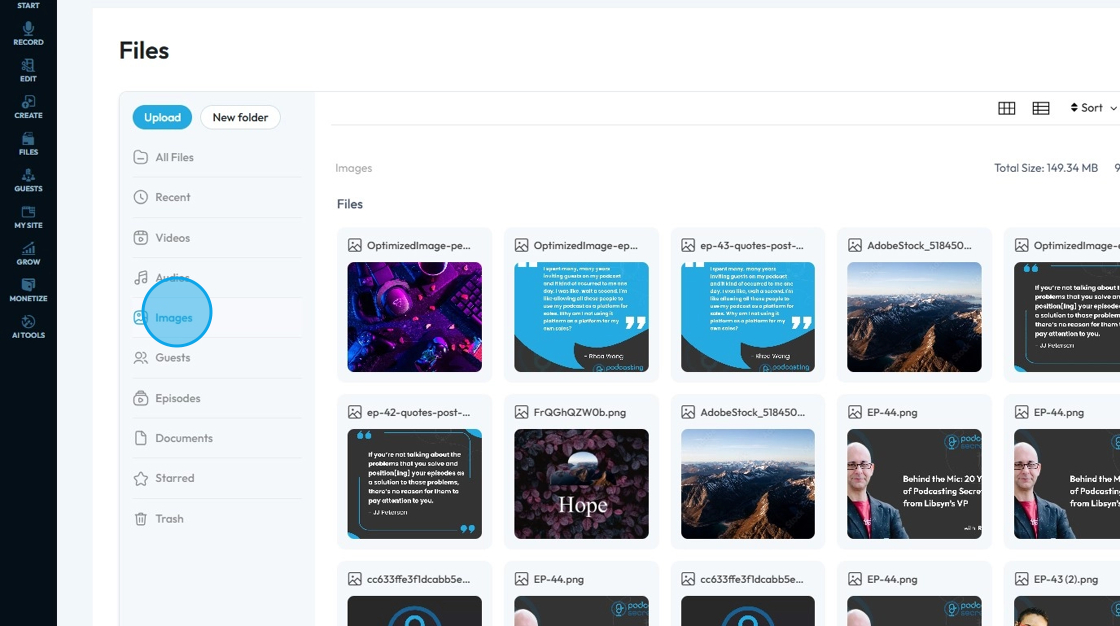
Task: Open the Monetize section
Action: click(28, 290)
